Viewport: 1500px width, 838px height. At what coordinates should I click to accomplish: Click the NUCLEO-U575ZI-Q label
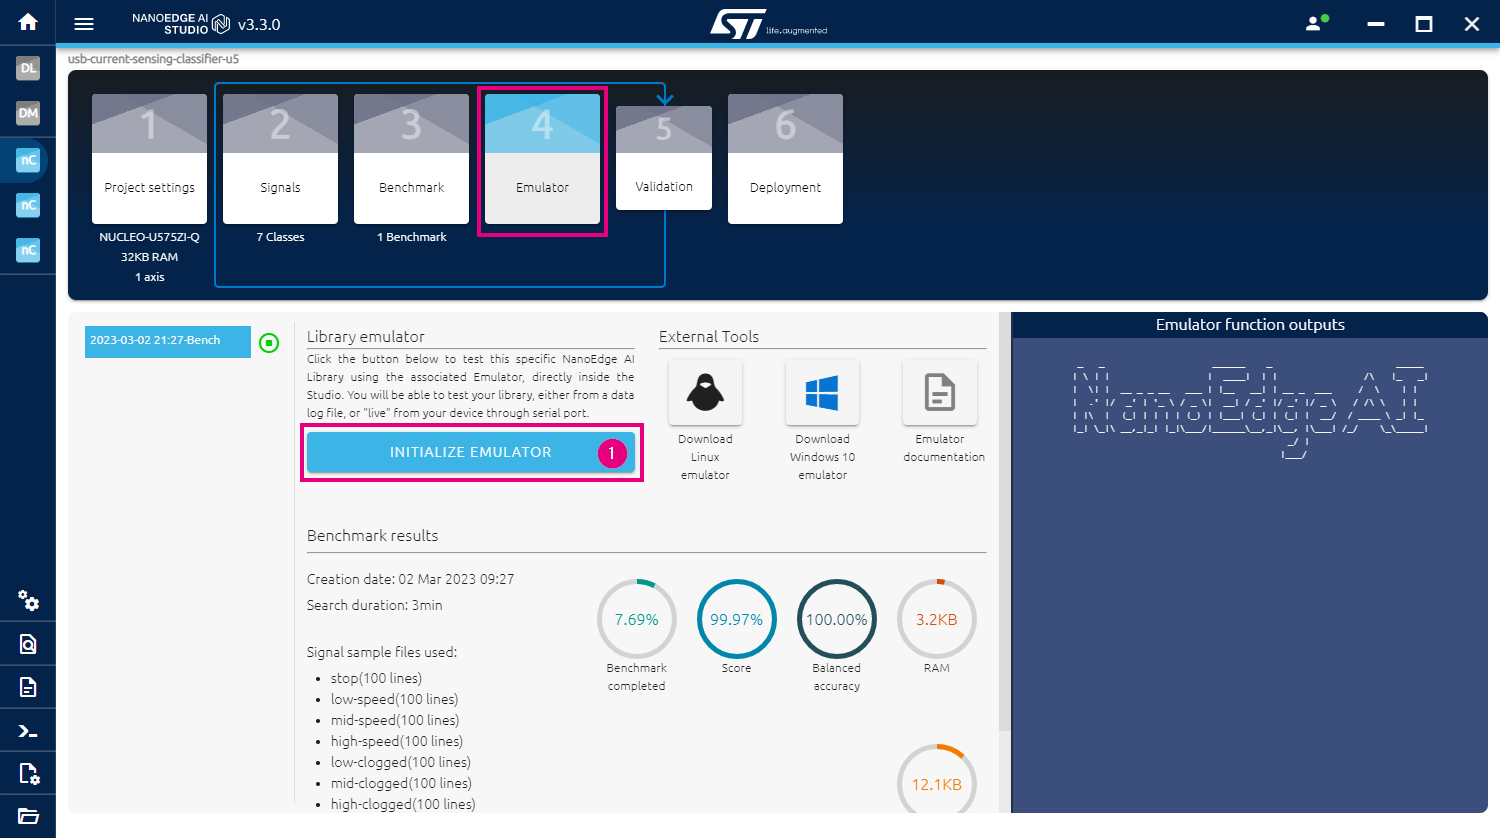click(149, 237)
